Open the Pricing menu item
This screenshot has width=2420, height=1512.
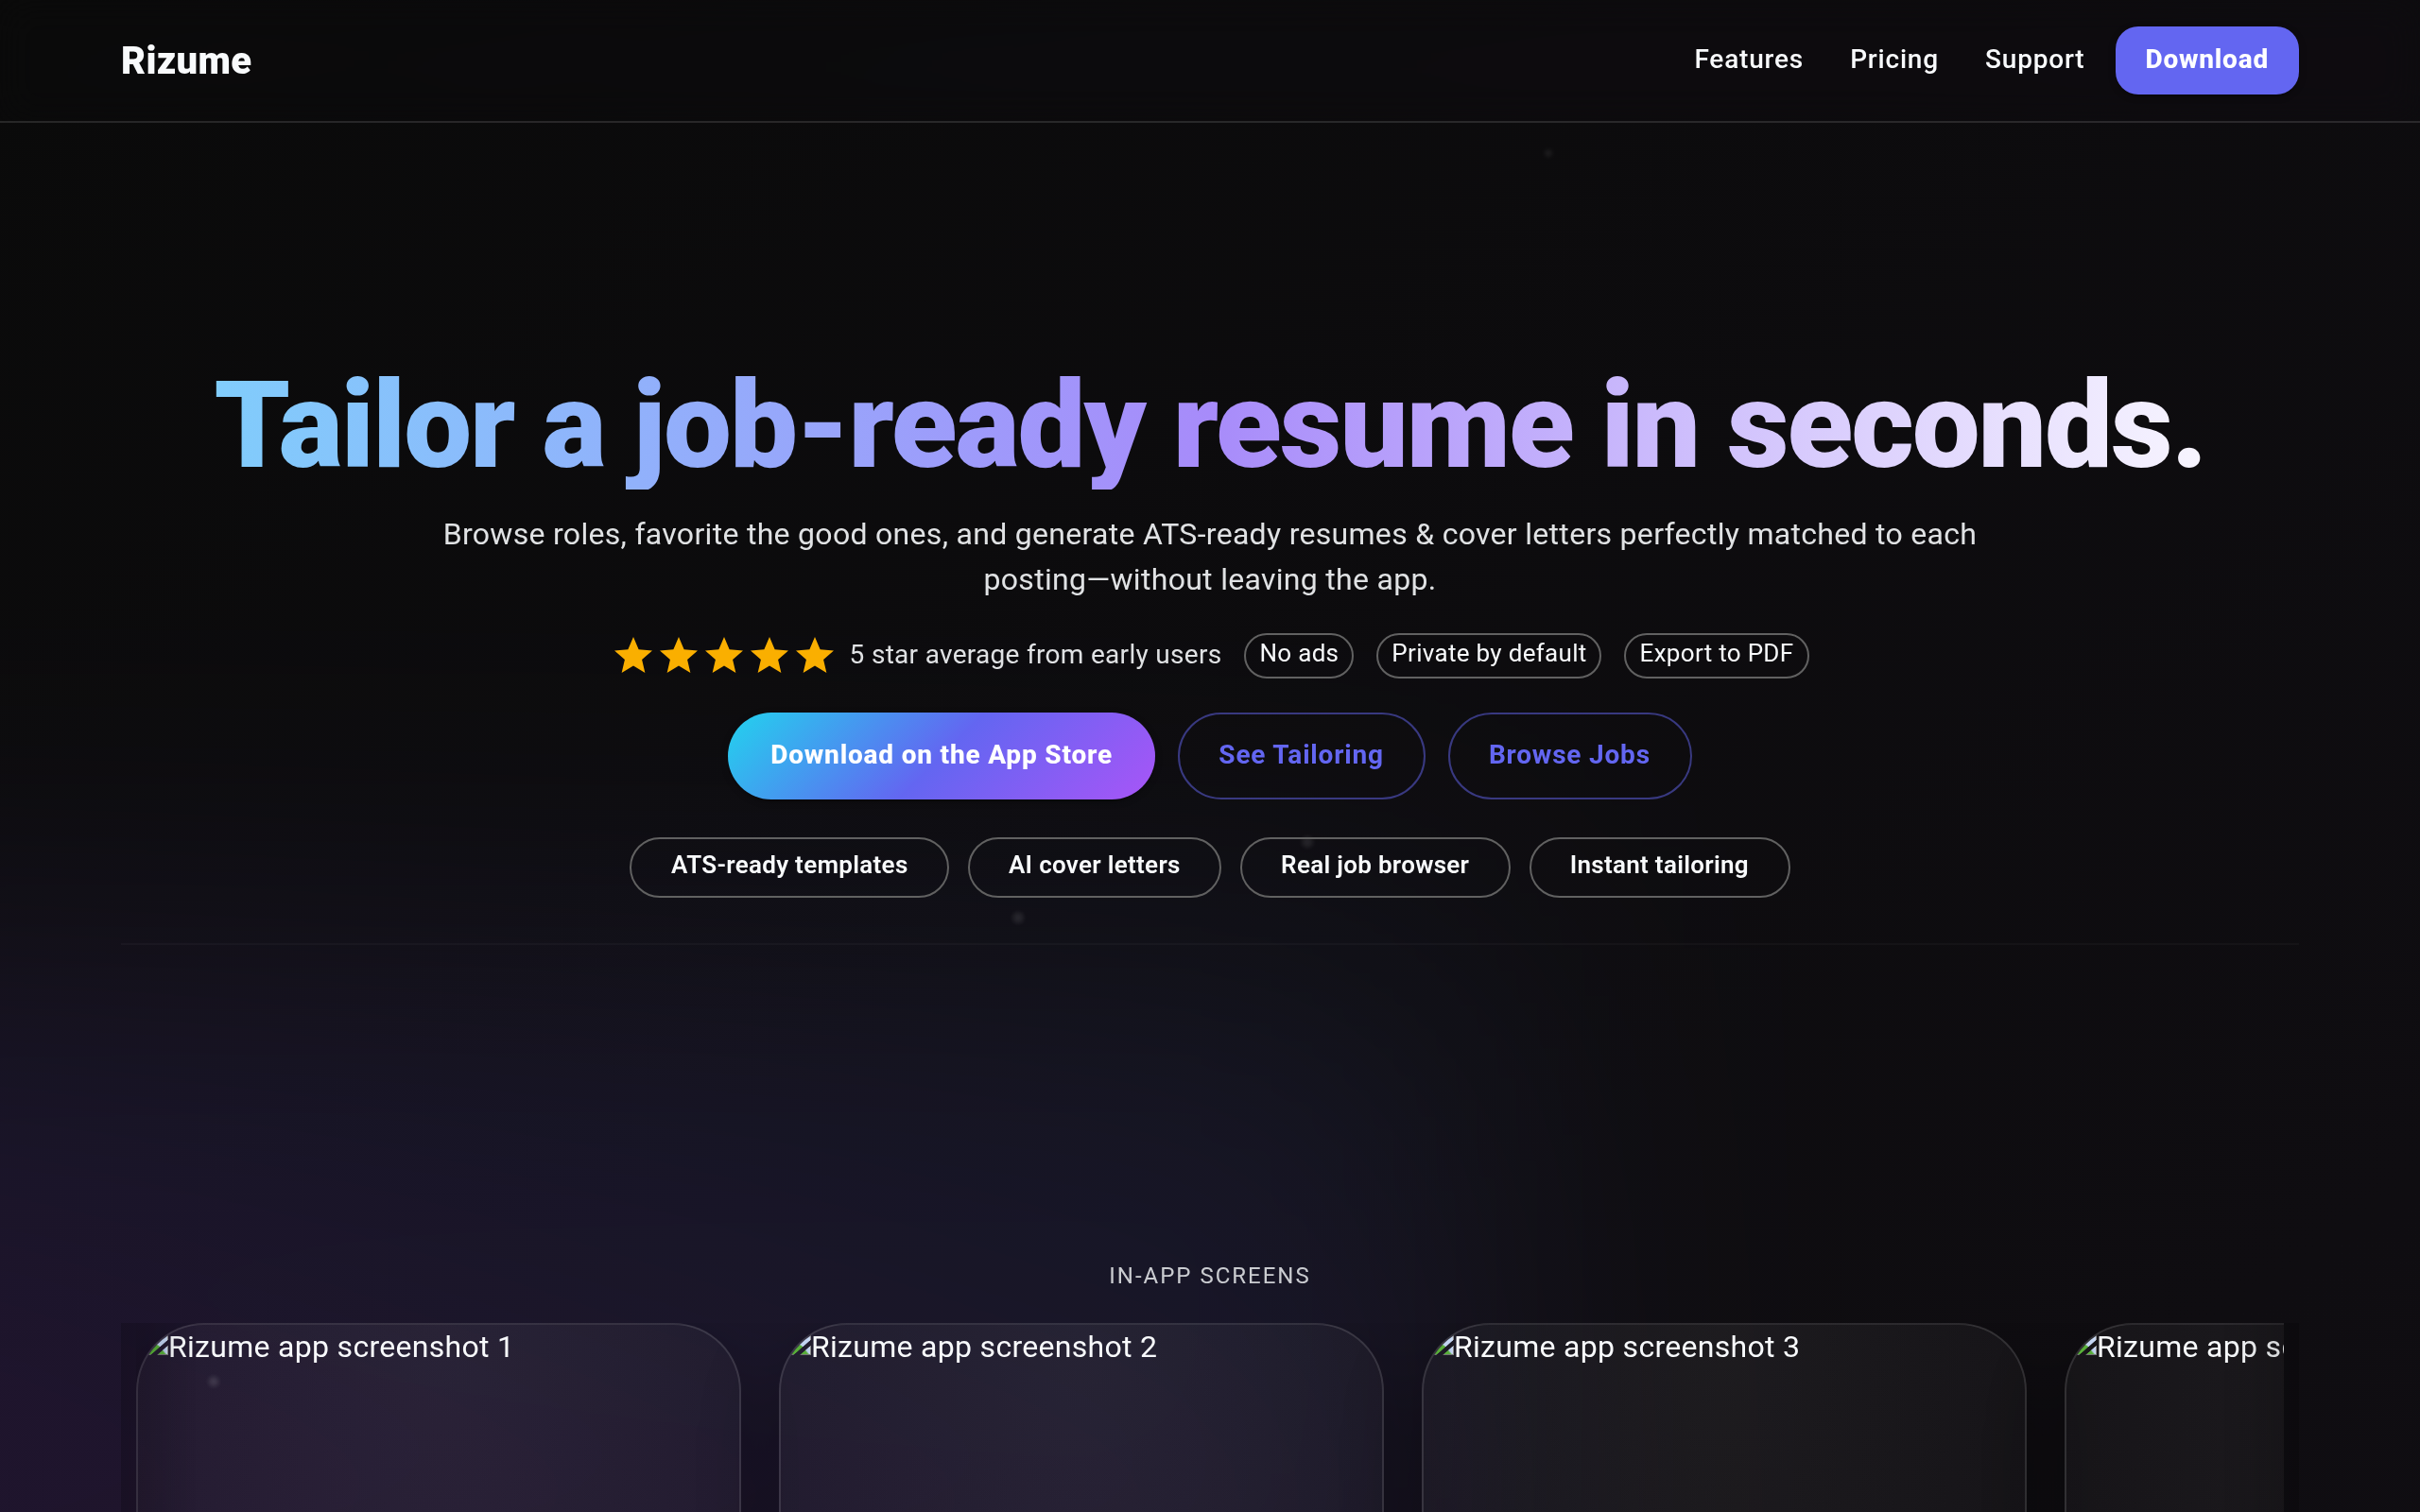click(1893, 59)
